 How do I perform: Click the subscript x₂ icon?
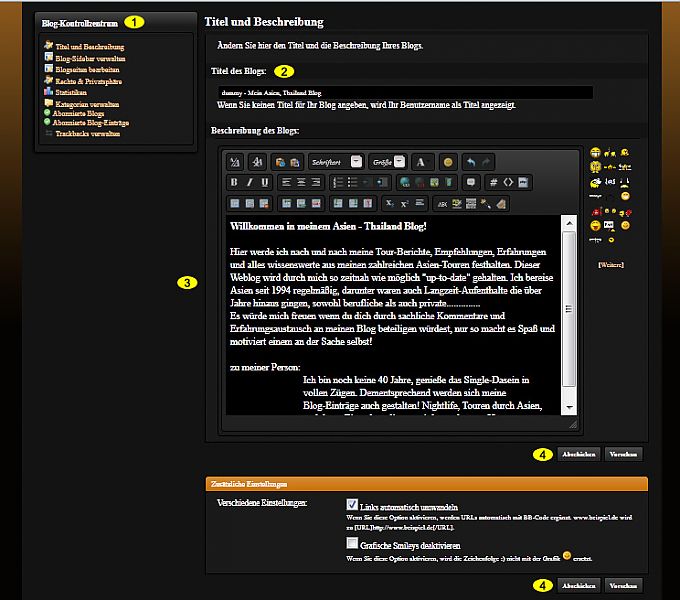(390, 203)
